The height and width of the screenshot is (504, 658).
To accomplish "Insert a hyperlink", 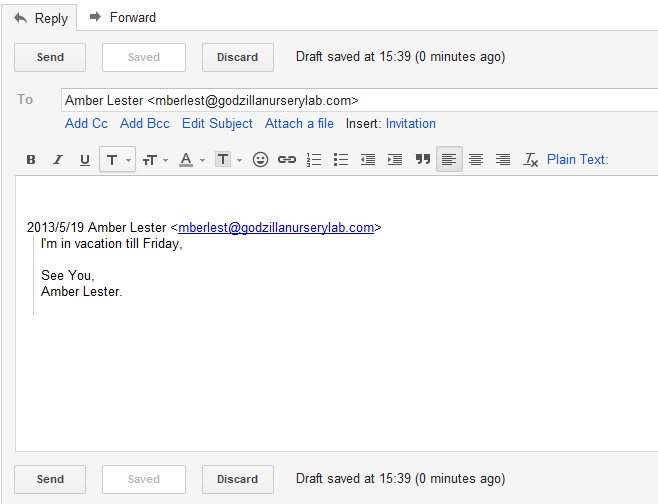I will click(x=287, y=159).
